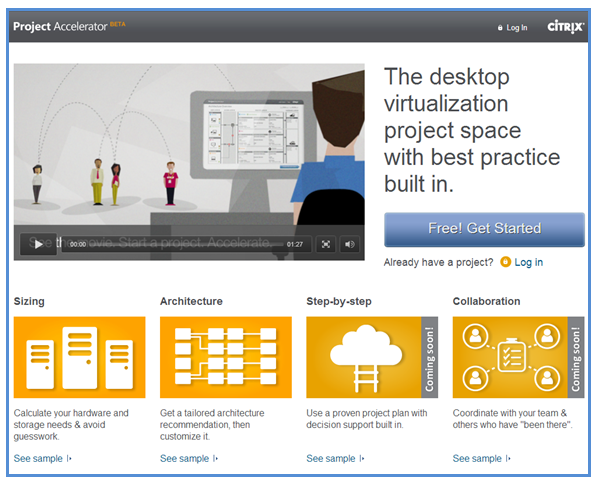This screenshot has height=483, width=599.
Task: Click the Use a proven project plan text
Action: (367, 419)
